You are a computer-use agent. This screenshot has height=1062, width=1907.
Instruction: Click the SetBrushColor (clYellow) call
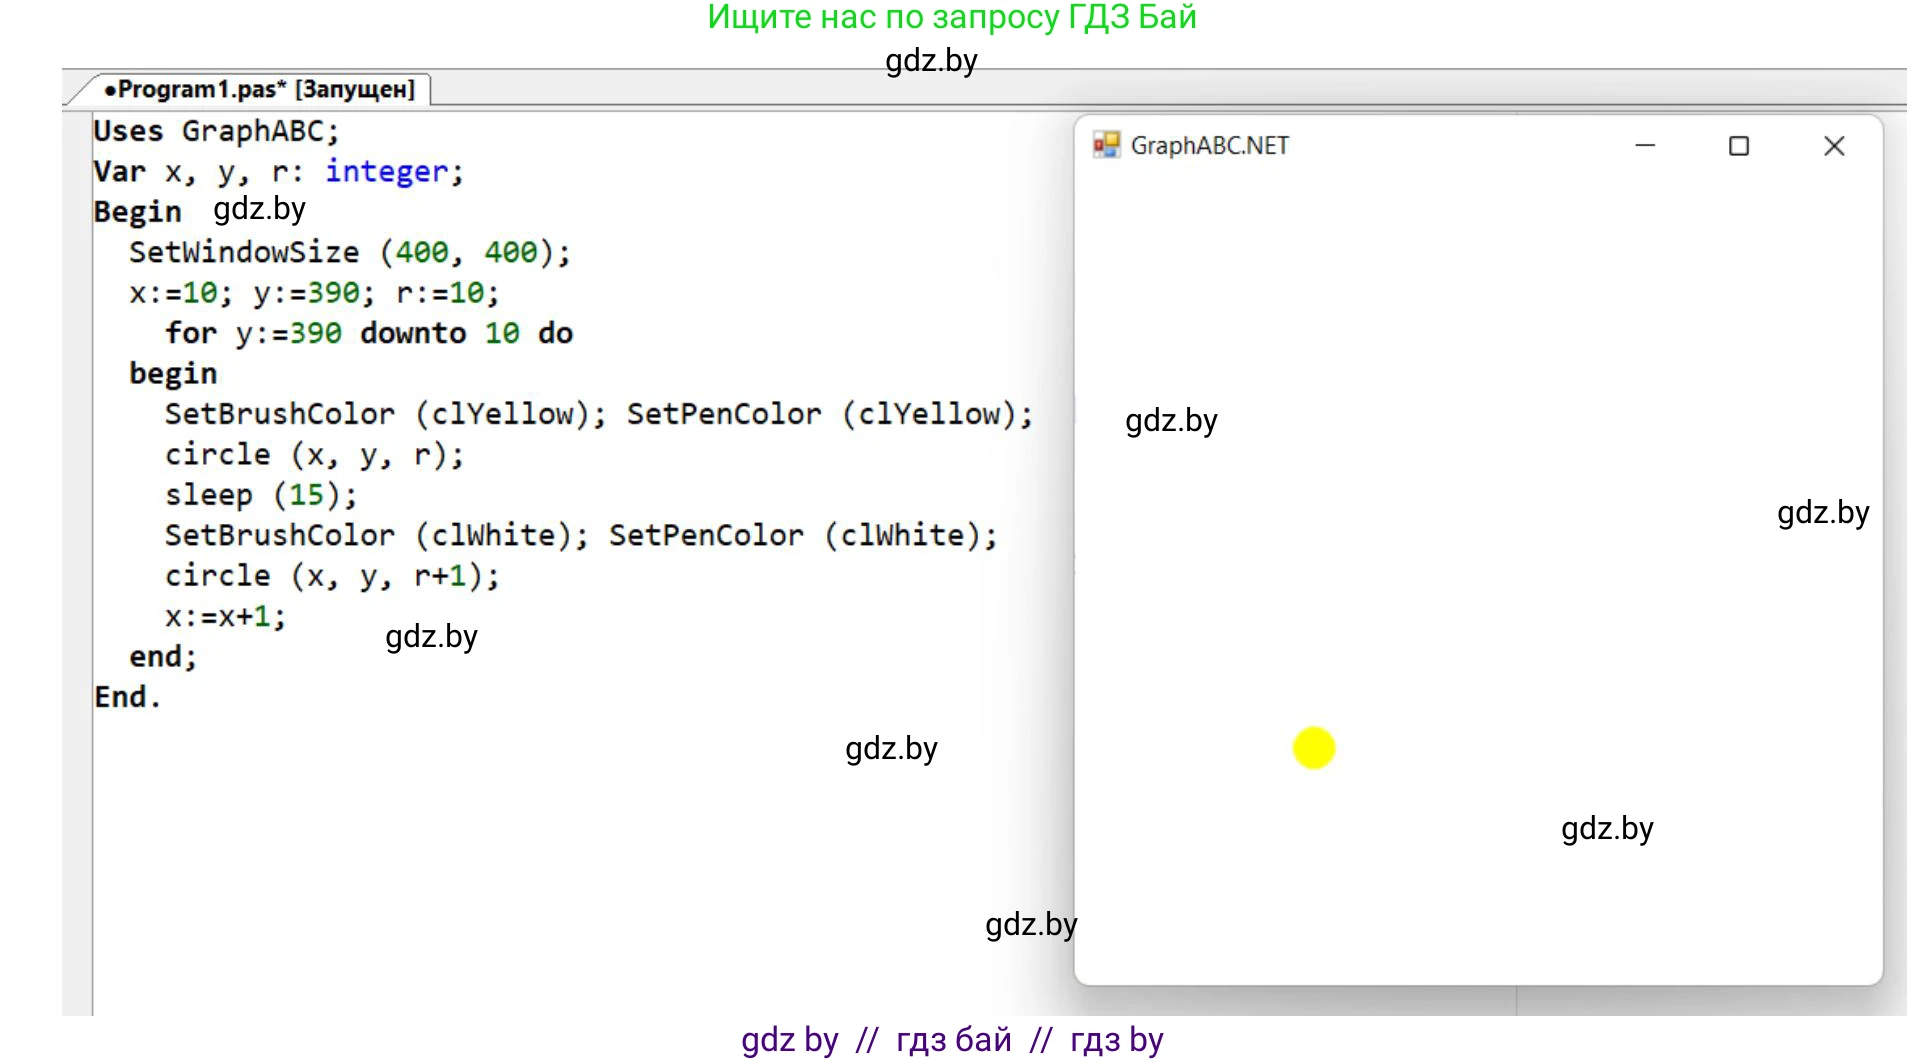(x=385, y=414)
